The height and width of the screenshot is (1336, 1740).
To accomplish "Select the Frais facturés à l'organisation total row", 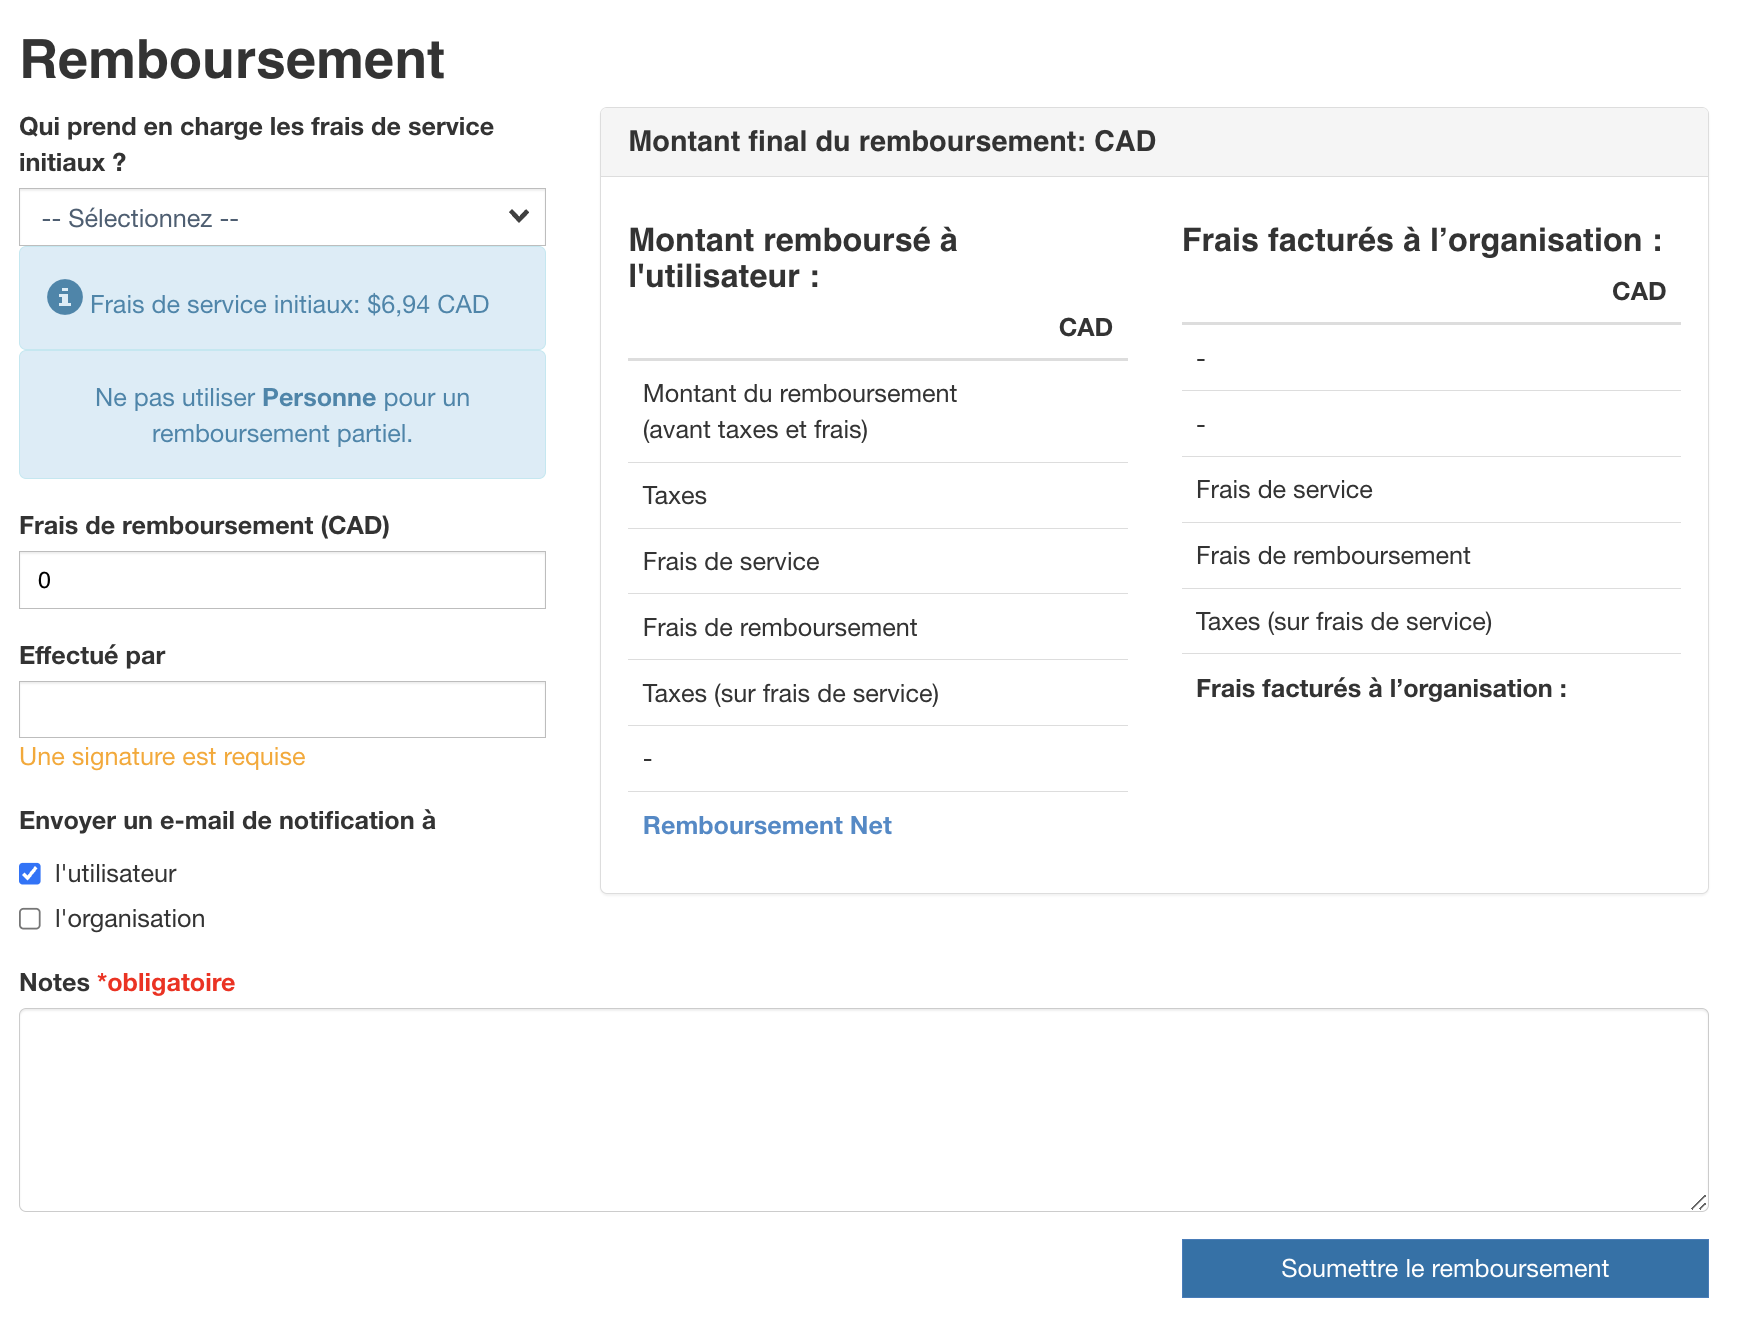I will coord(1380,689).
